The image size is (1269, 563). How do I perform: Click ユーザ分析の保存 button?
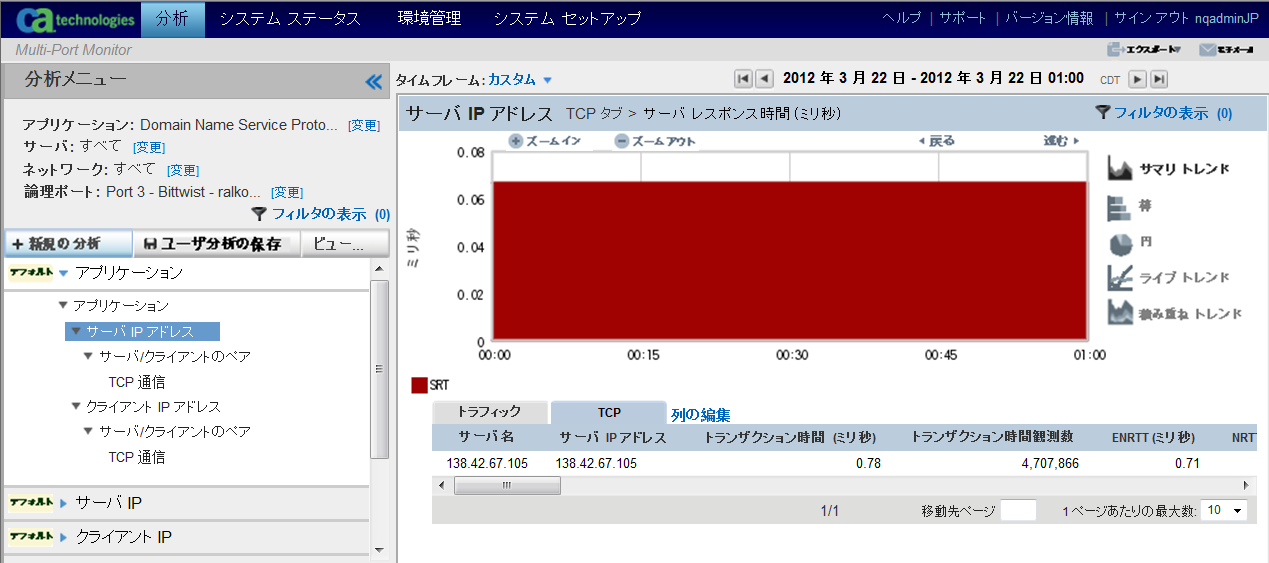[x=218, y=243]
